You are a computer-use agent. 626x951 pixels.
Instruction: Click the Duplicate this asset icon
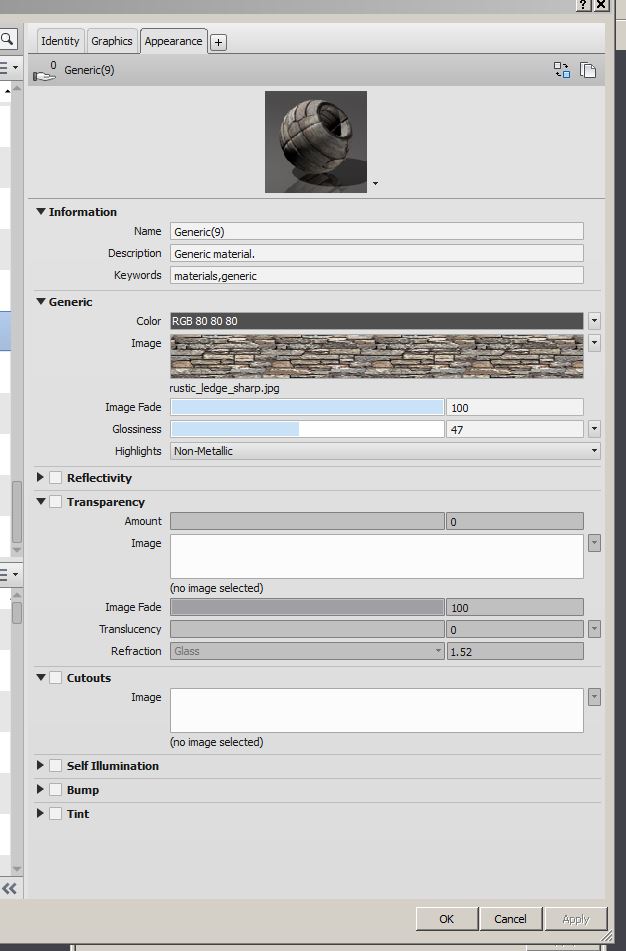589,70
